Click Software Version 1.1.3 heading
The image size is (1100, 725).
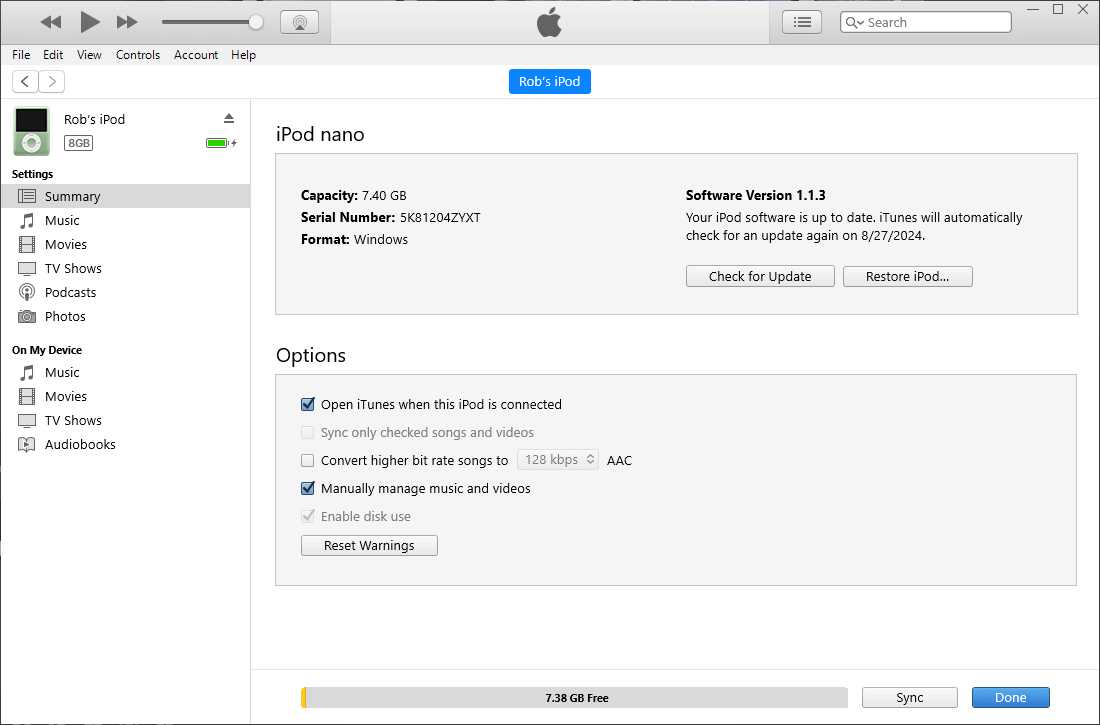coord(756,196)
